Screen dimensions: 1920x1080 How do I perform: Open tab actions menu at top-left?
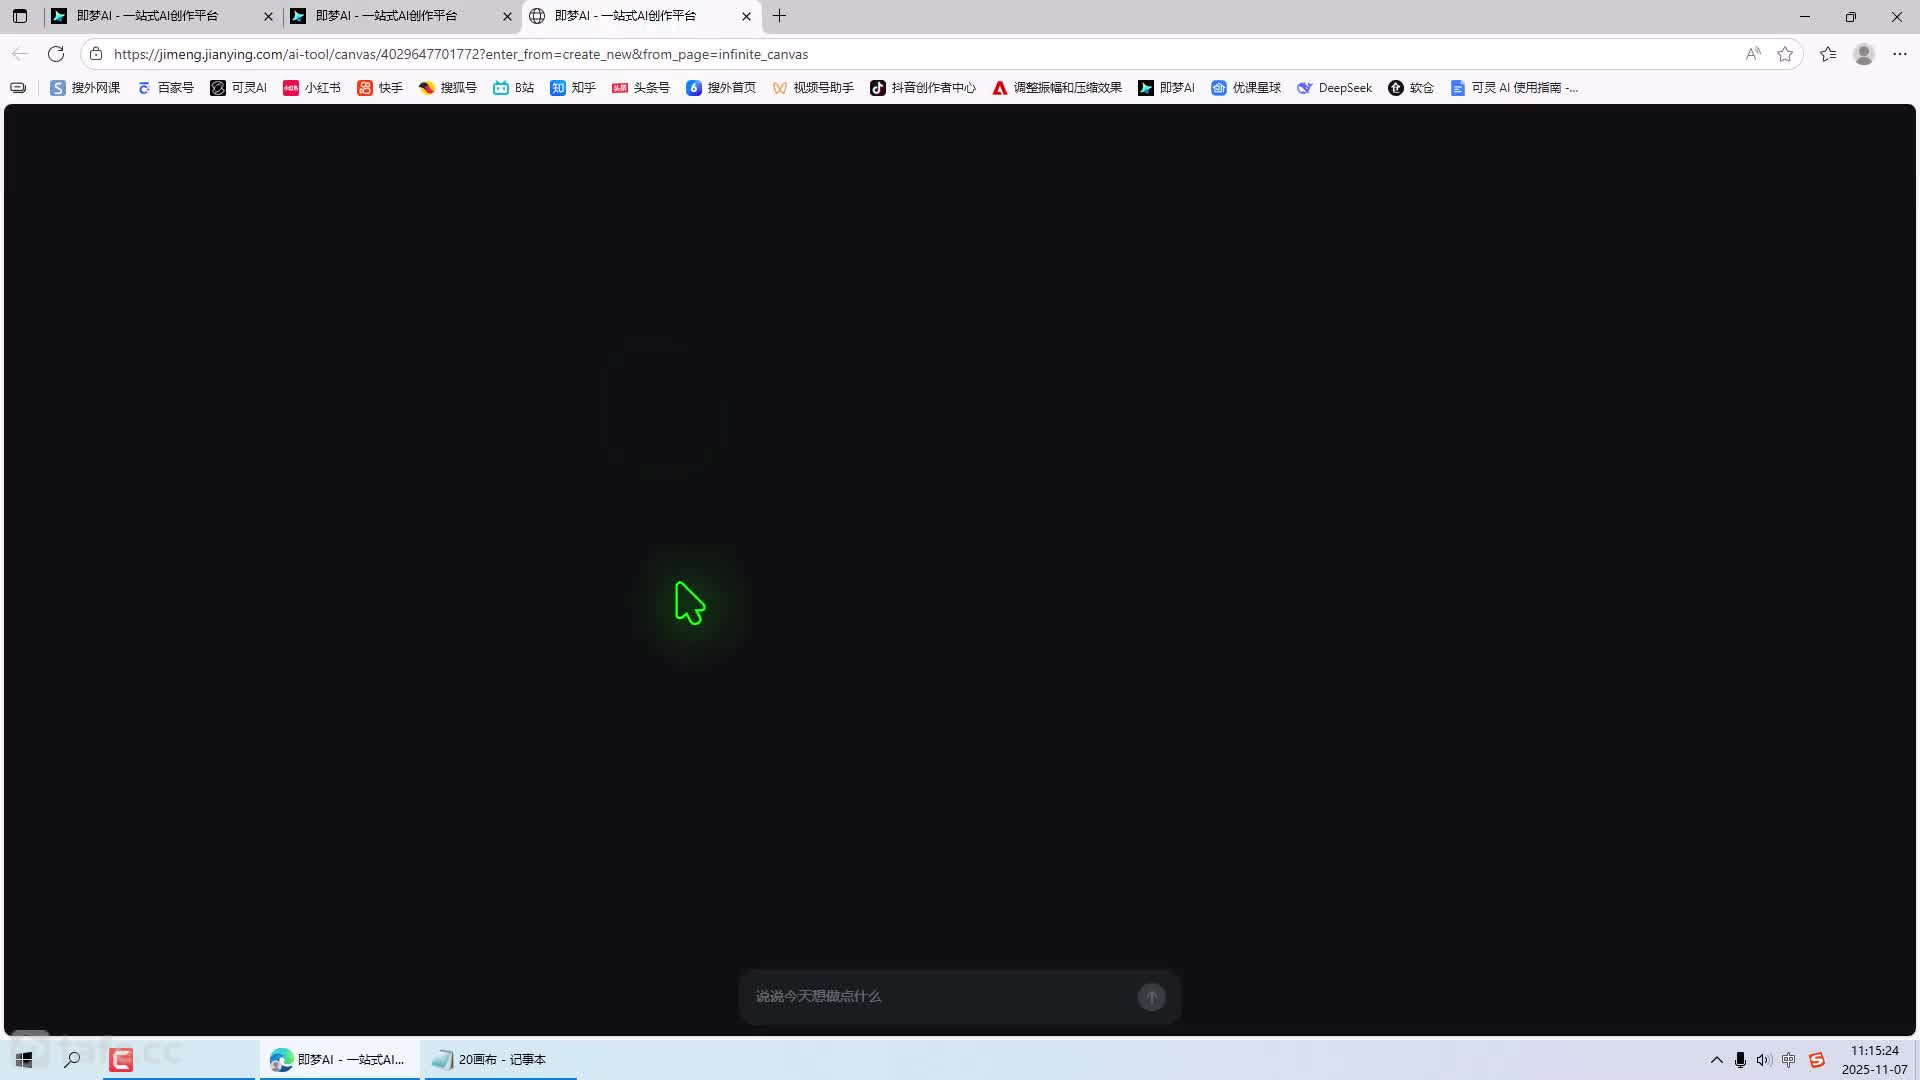(20, 16)
